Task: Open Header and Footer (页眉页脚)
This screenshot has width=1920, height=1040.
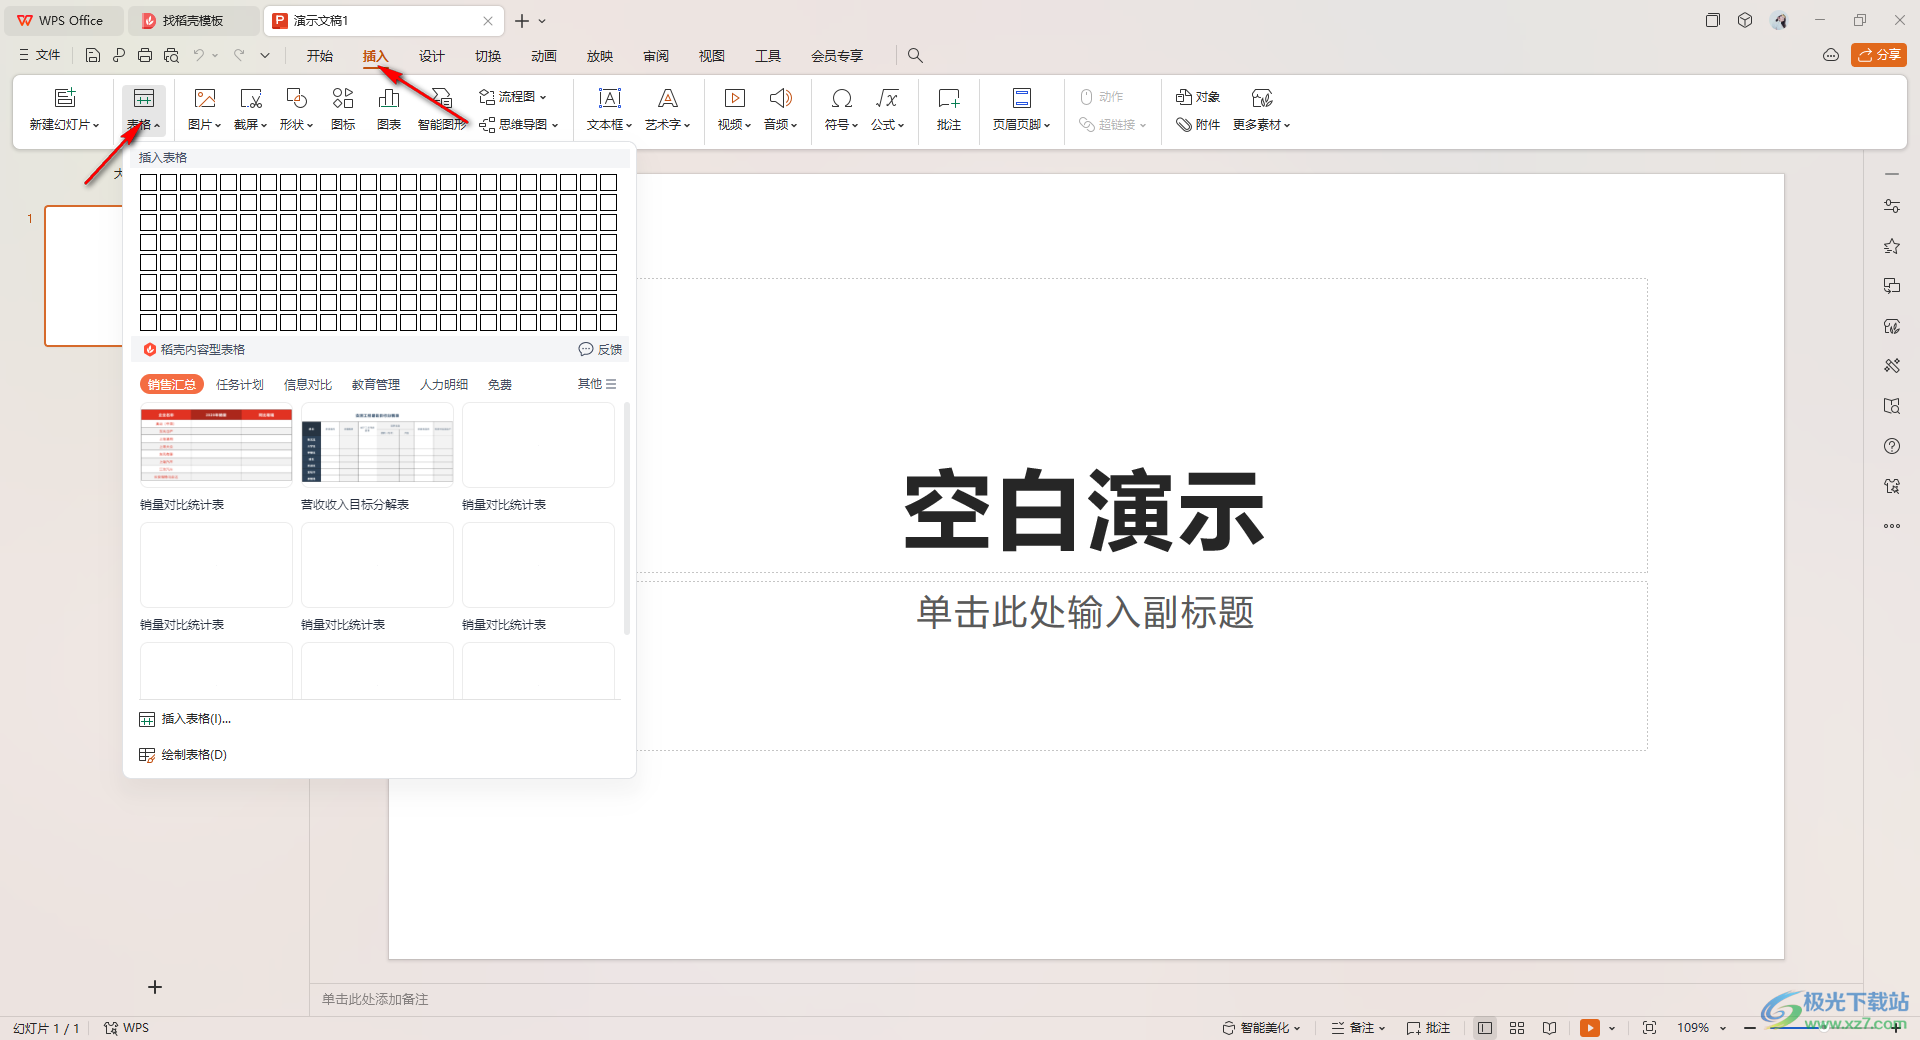Action: click(x=1021, y=109)
